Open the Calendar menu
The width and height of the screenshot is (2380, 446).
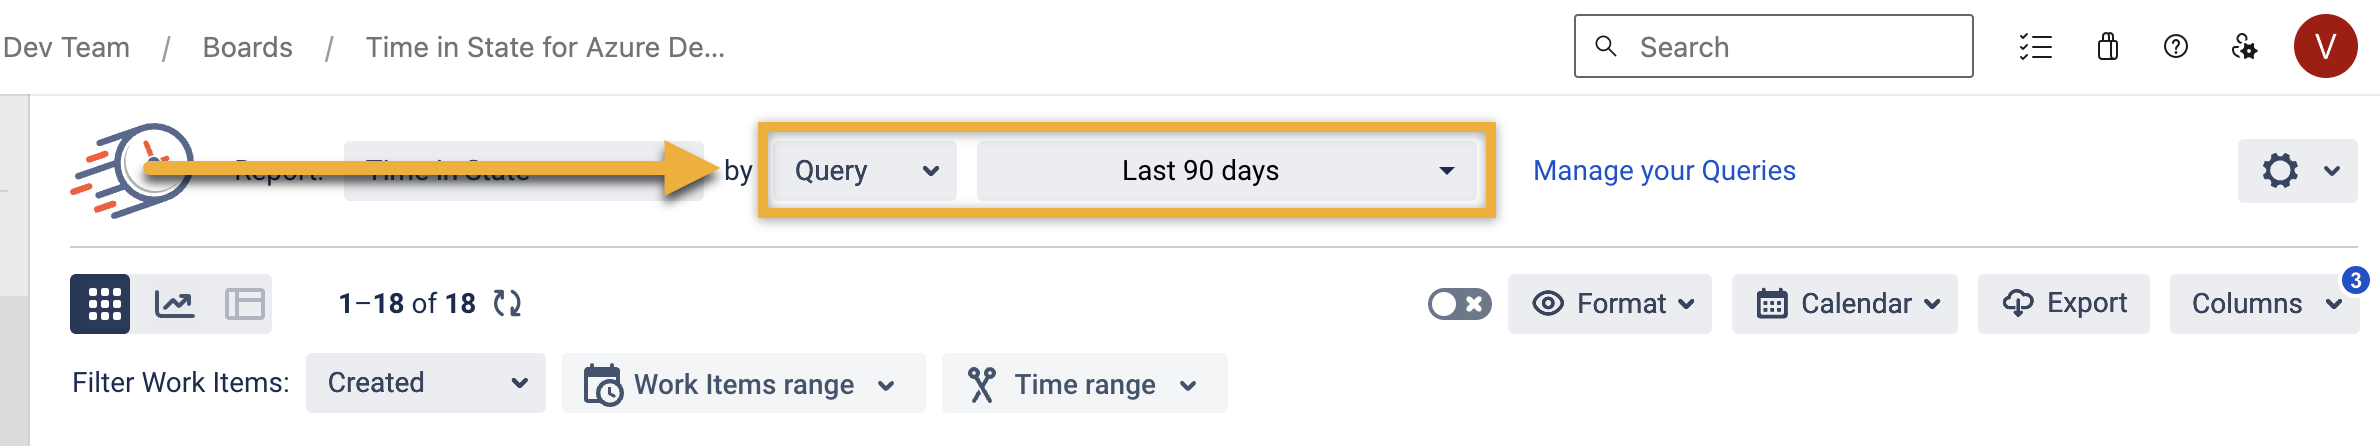(1845, 304)
